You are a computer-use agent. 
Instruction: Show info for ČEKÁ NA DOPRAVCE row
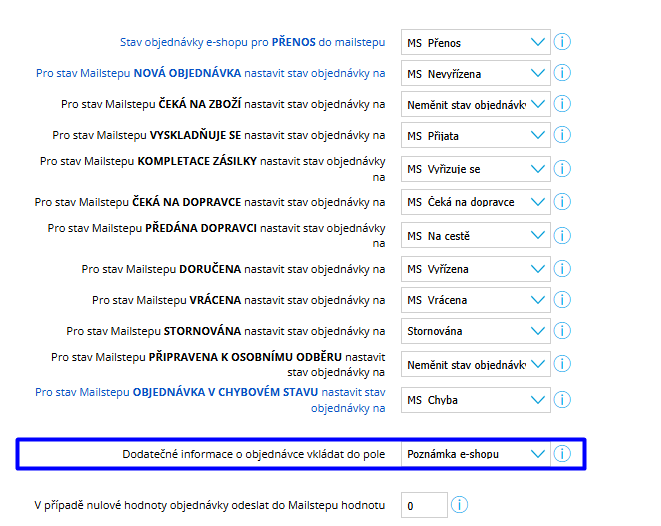pyautogui.click(x=562, y=202)
